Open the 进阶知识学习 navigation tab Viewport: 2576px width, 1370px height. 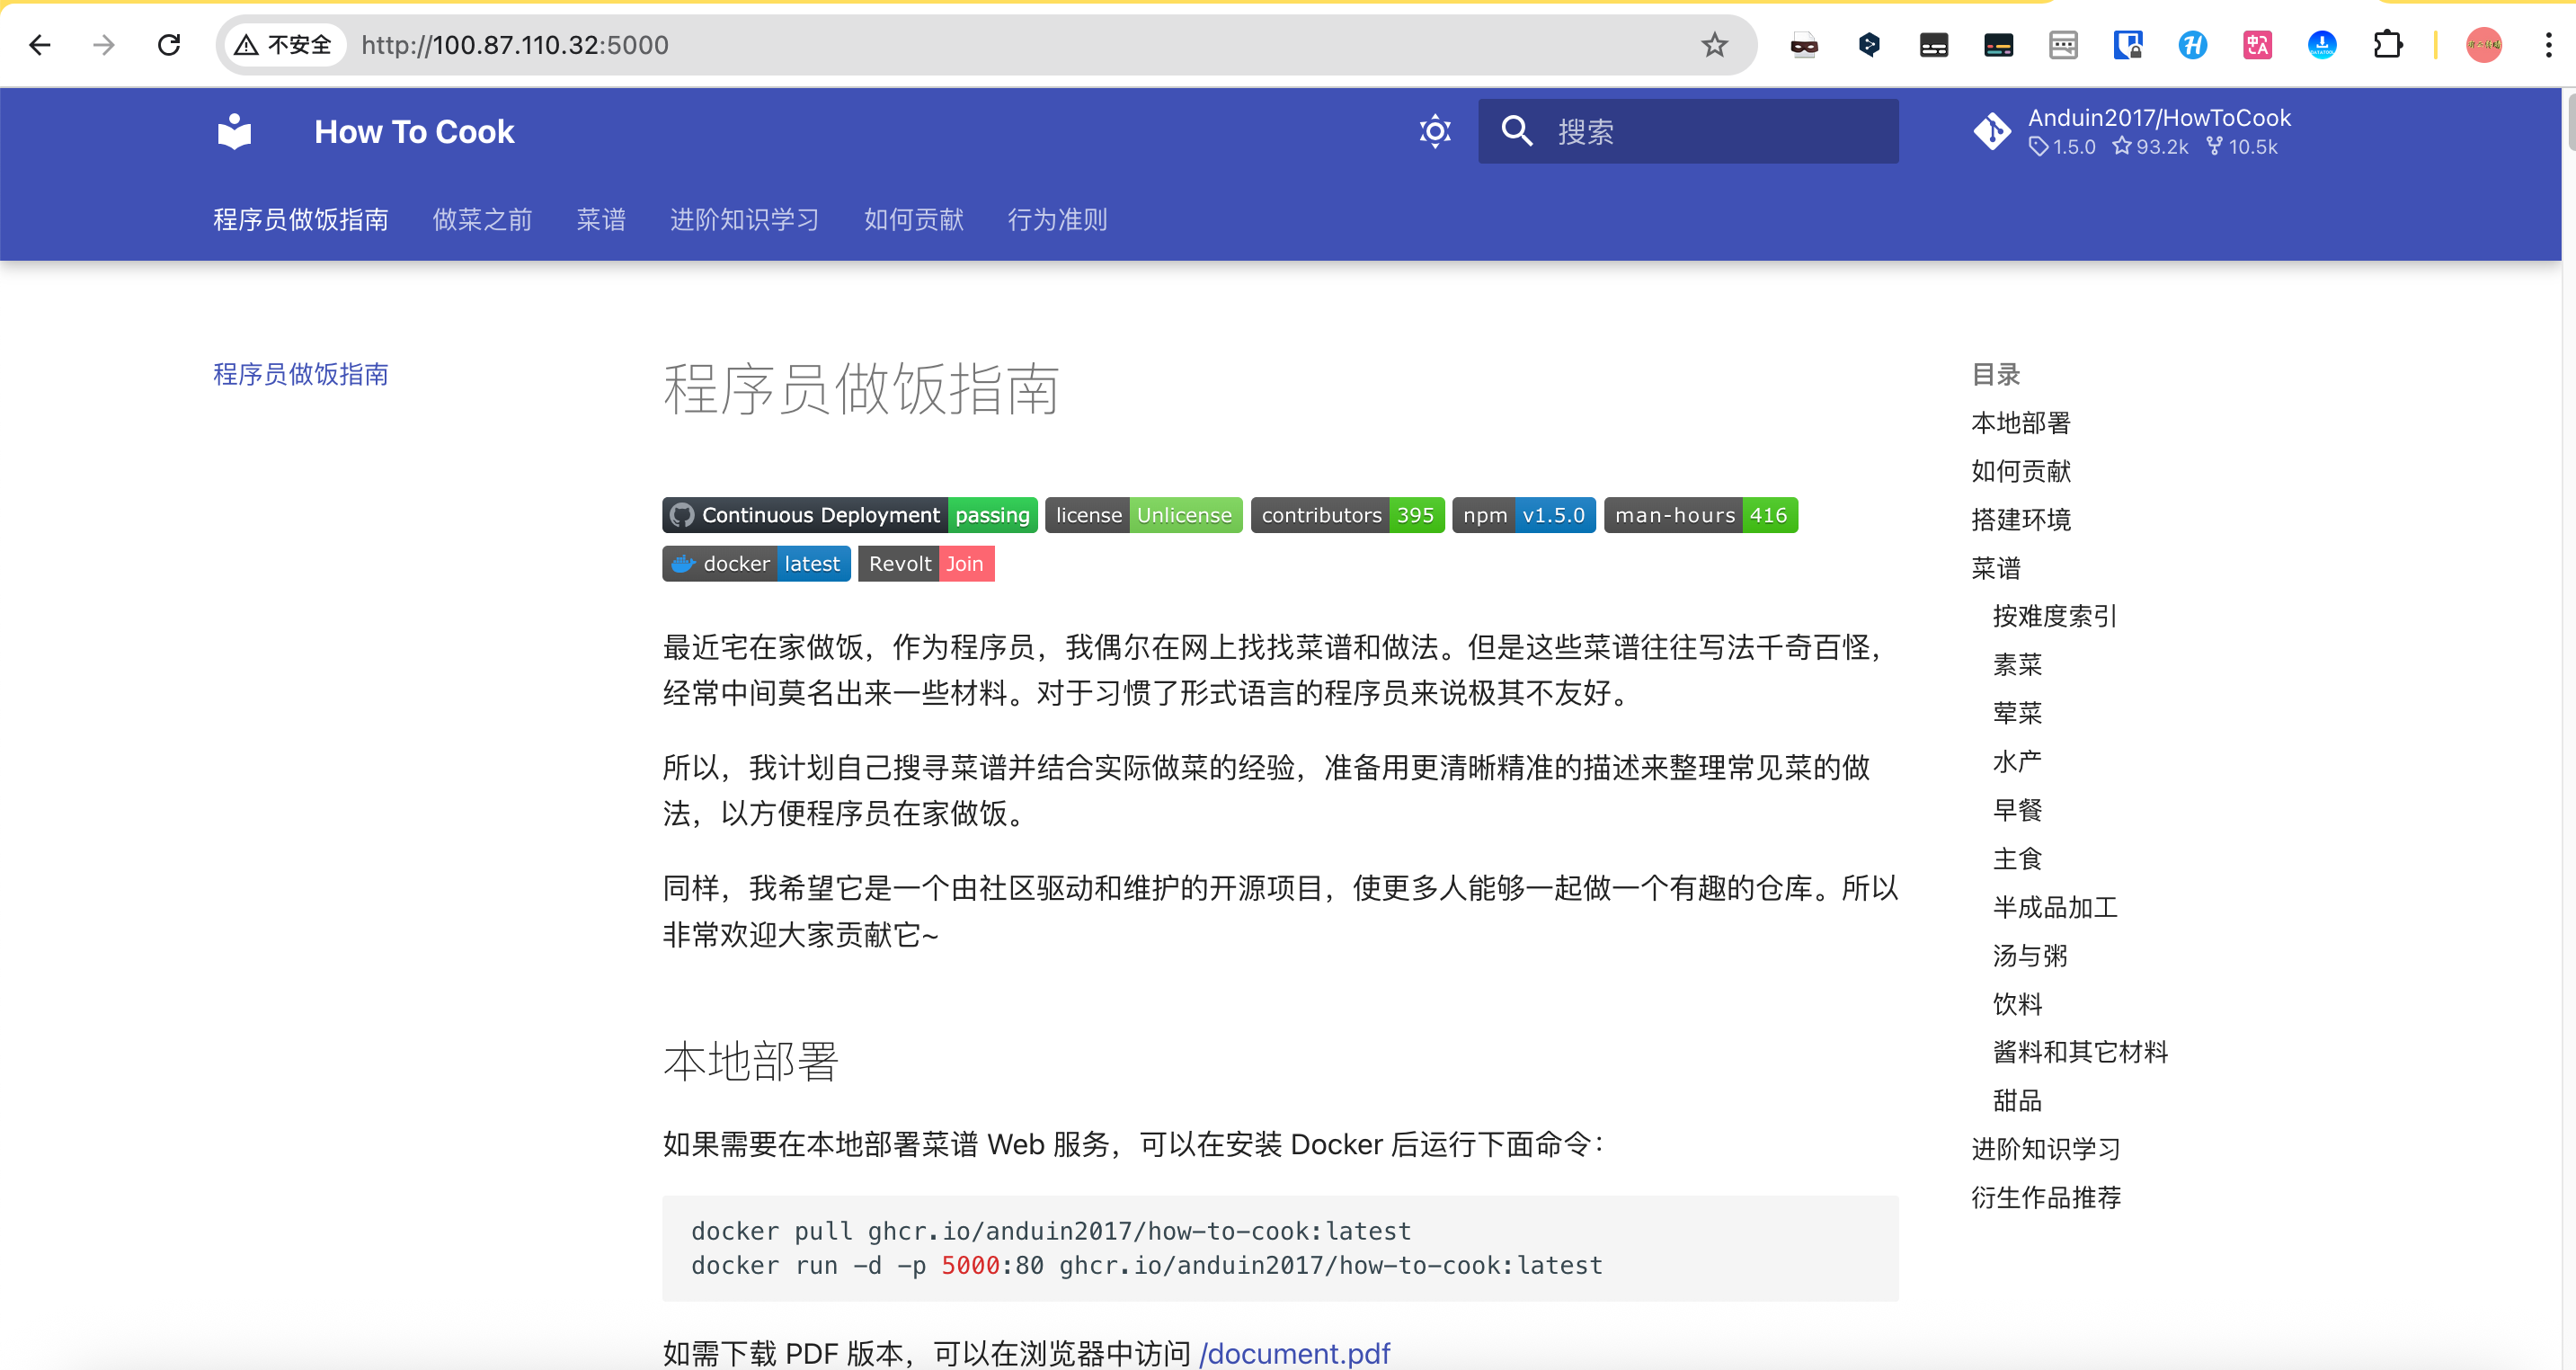[744, 219]
